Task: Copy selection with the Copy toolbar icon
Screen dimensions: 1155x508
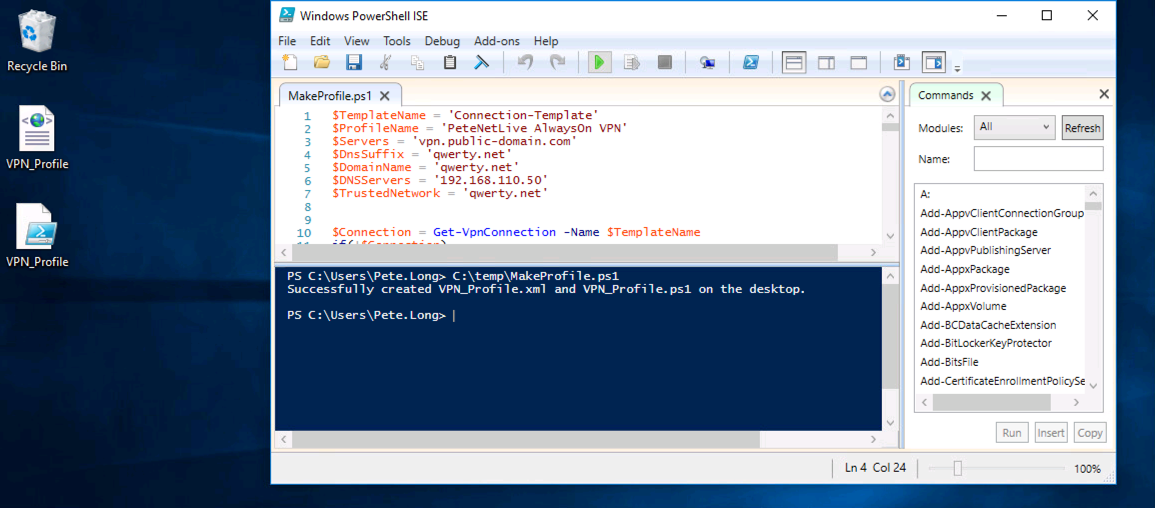Action: pos(418,63)
